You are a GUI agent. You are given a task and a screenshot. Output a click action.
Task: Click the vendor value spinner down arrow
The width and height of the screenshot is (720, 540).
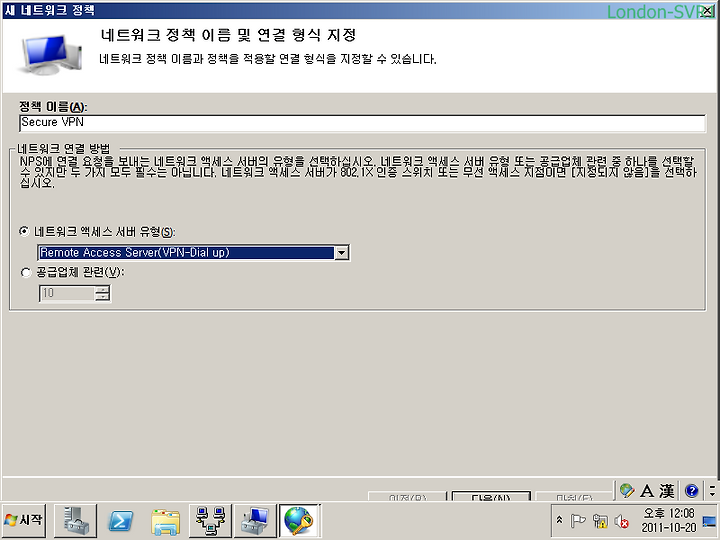pyautogui.click(x=102, y=297)
